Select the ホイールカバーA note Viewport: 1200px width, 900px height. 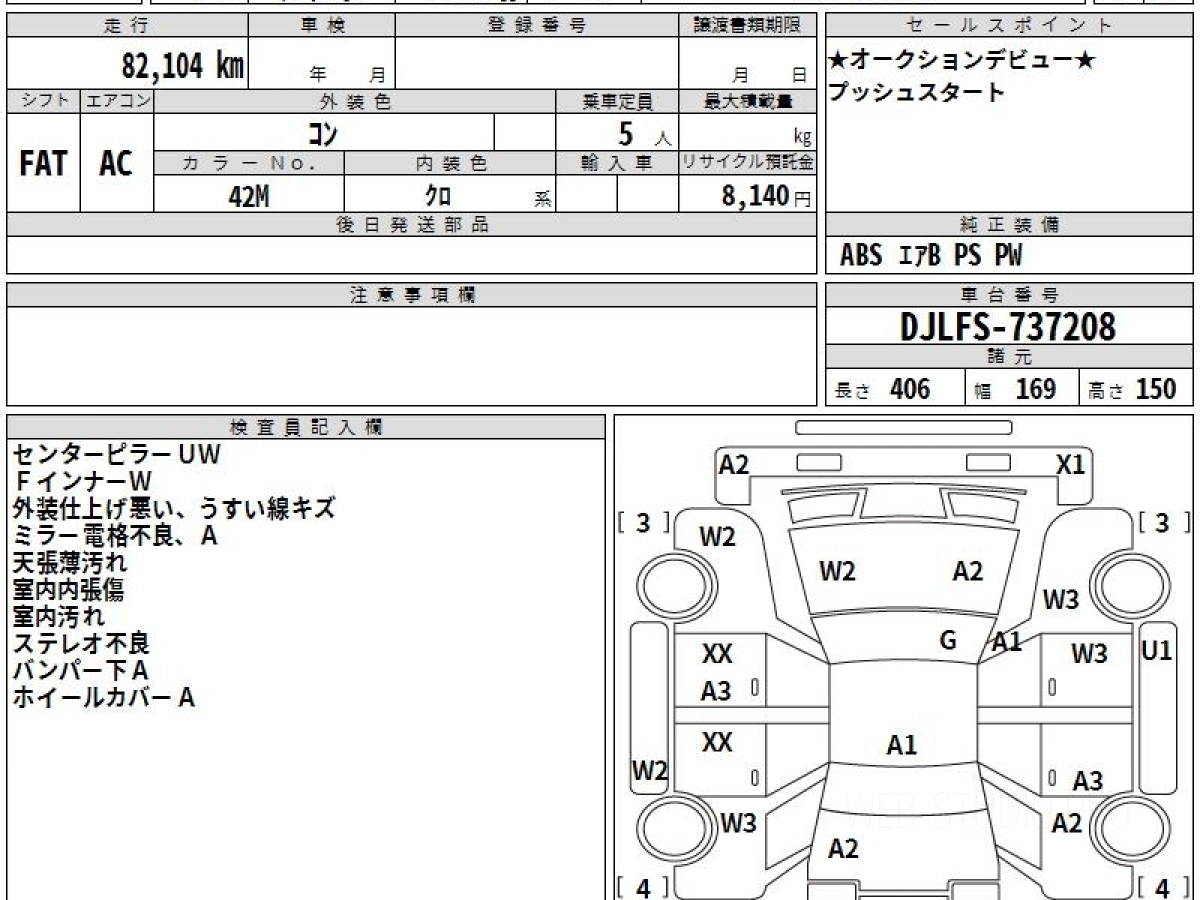click(104, 698)
